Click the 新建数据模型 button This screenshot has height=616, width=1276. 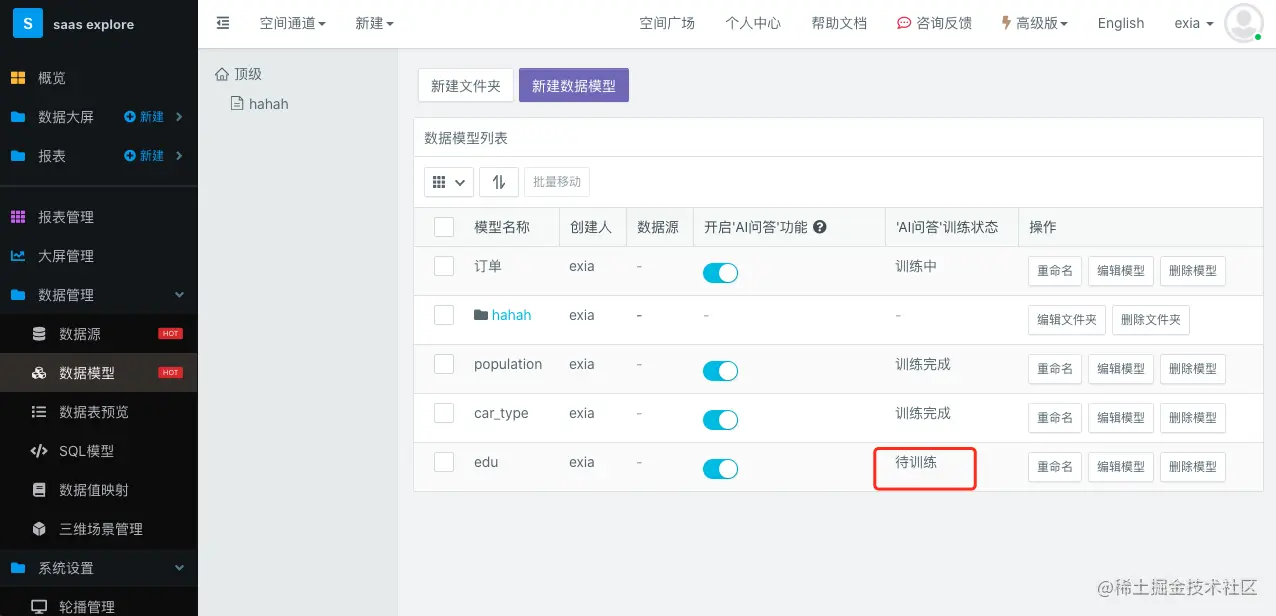pos(574,86)
